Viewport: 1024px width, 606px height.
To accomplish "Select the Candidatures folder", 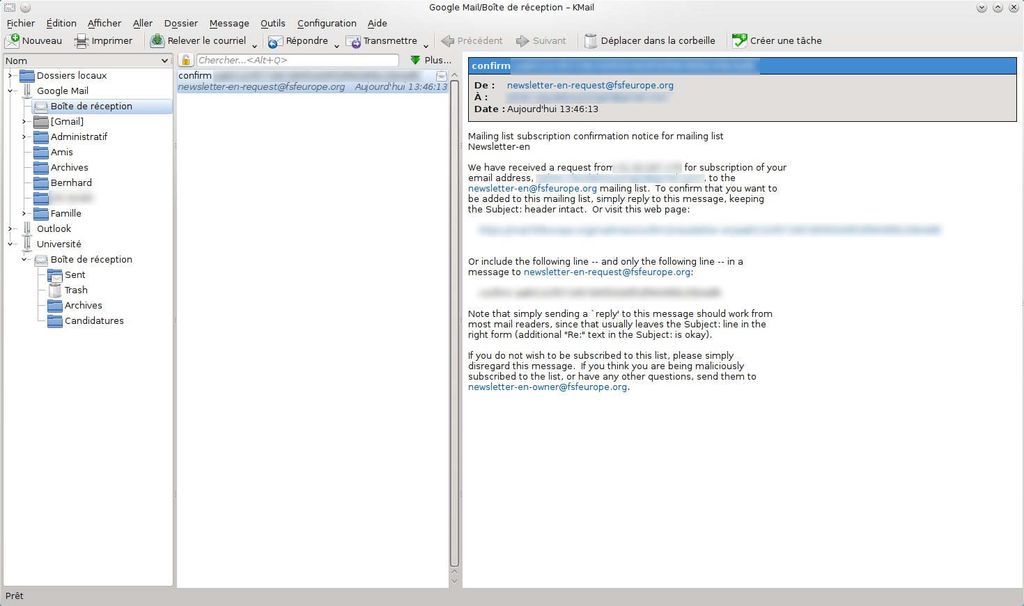I will (94, 320).
